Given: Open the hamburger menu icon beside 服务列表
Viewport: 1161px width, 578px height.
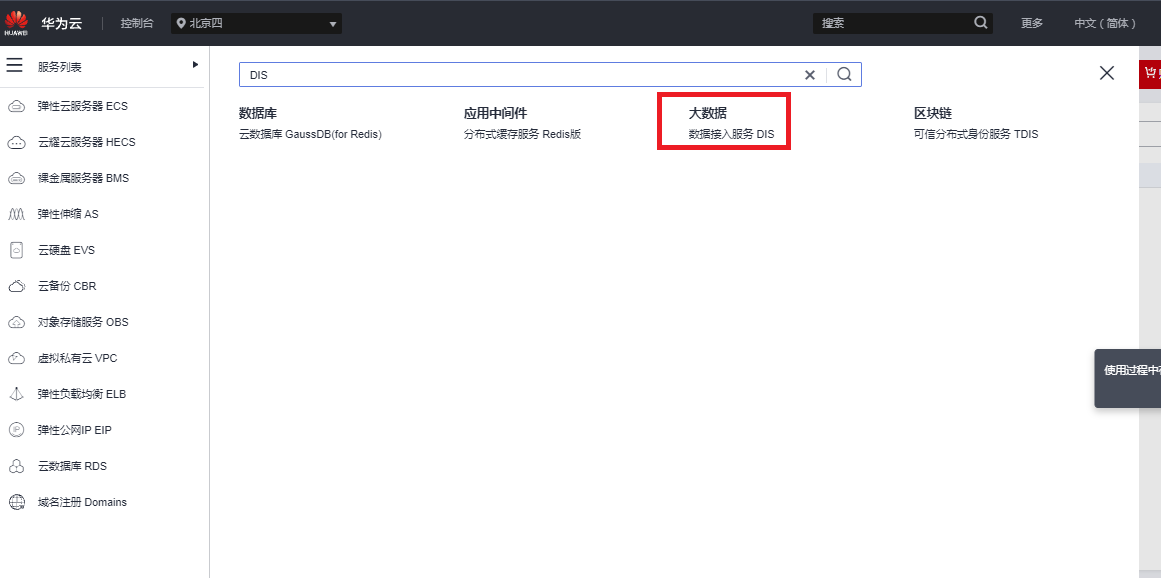Looking at the screenshot, I should [x=15, y=66].
